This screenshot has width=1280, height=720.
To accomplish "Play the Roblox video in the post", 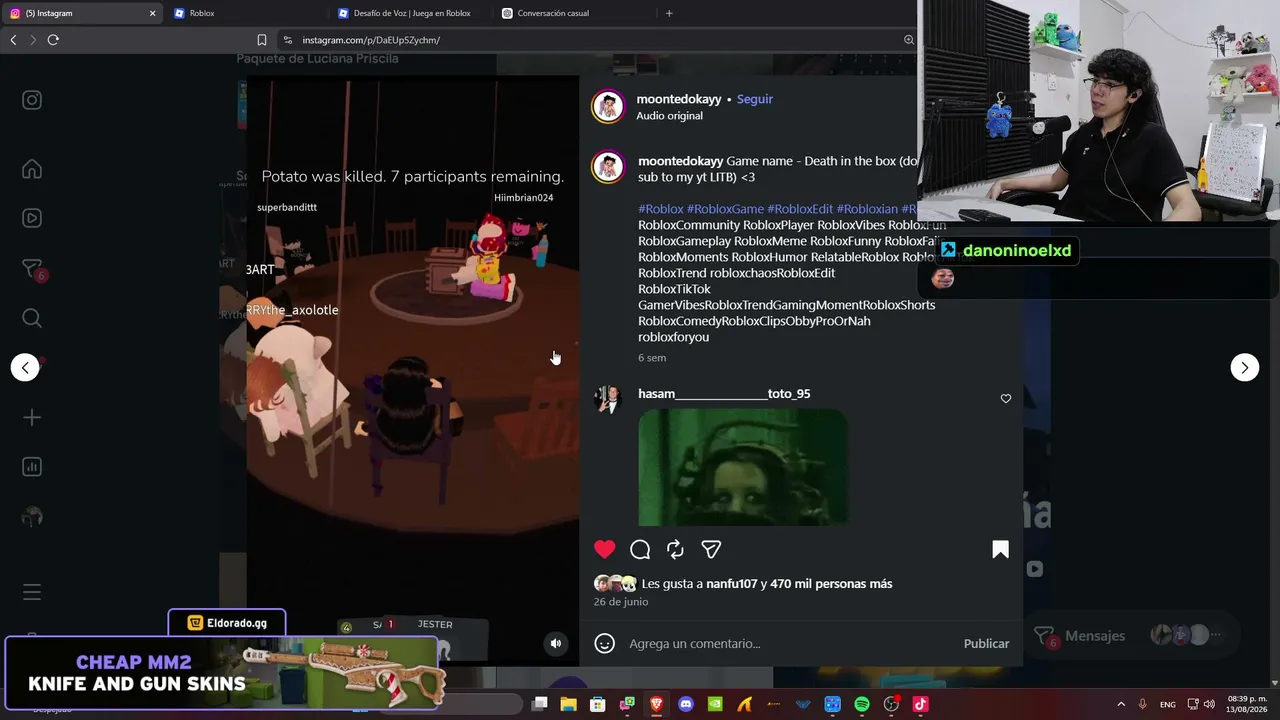I will coord(413,370).
